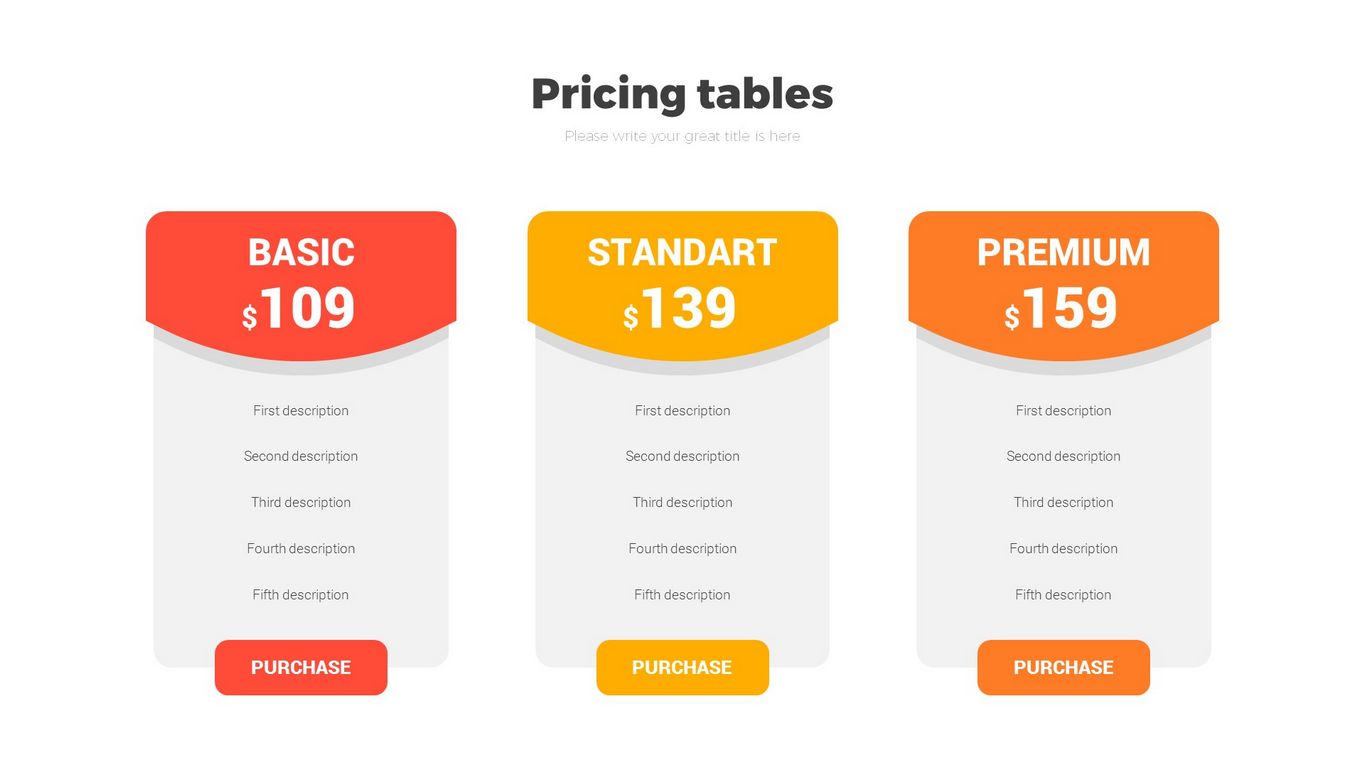Select First description in Basic card

[x=301, y=410]
